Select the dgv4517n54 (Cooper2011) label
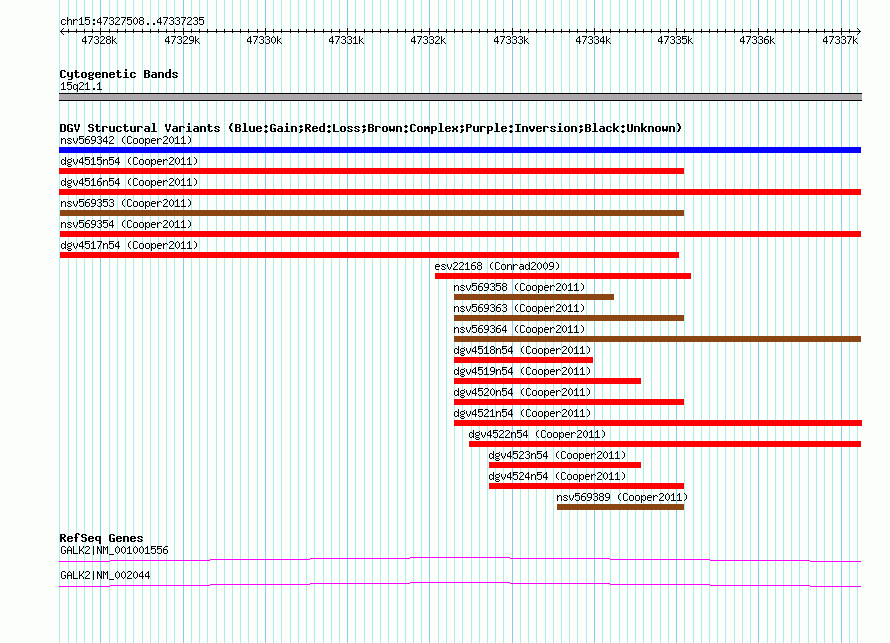 [129, 245]
